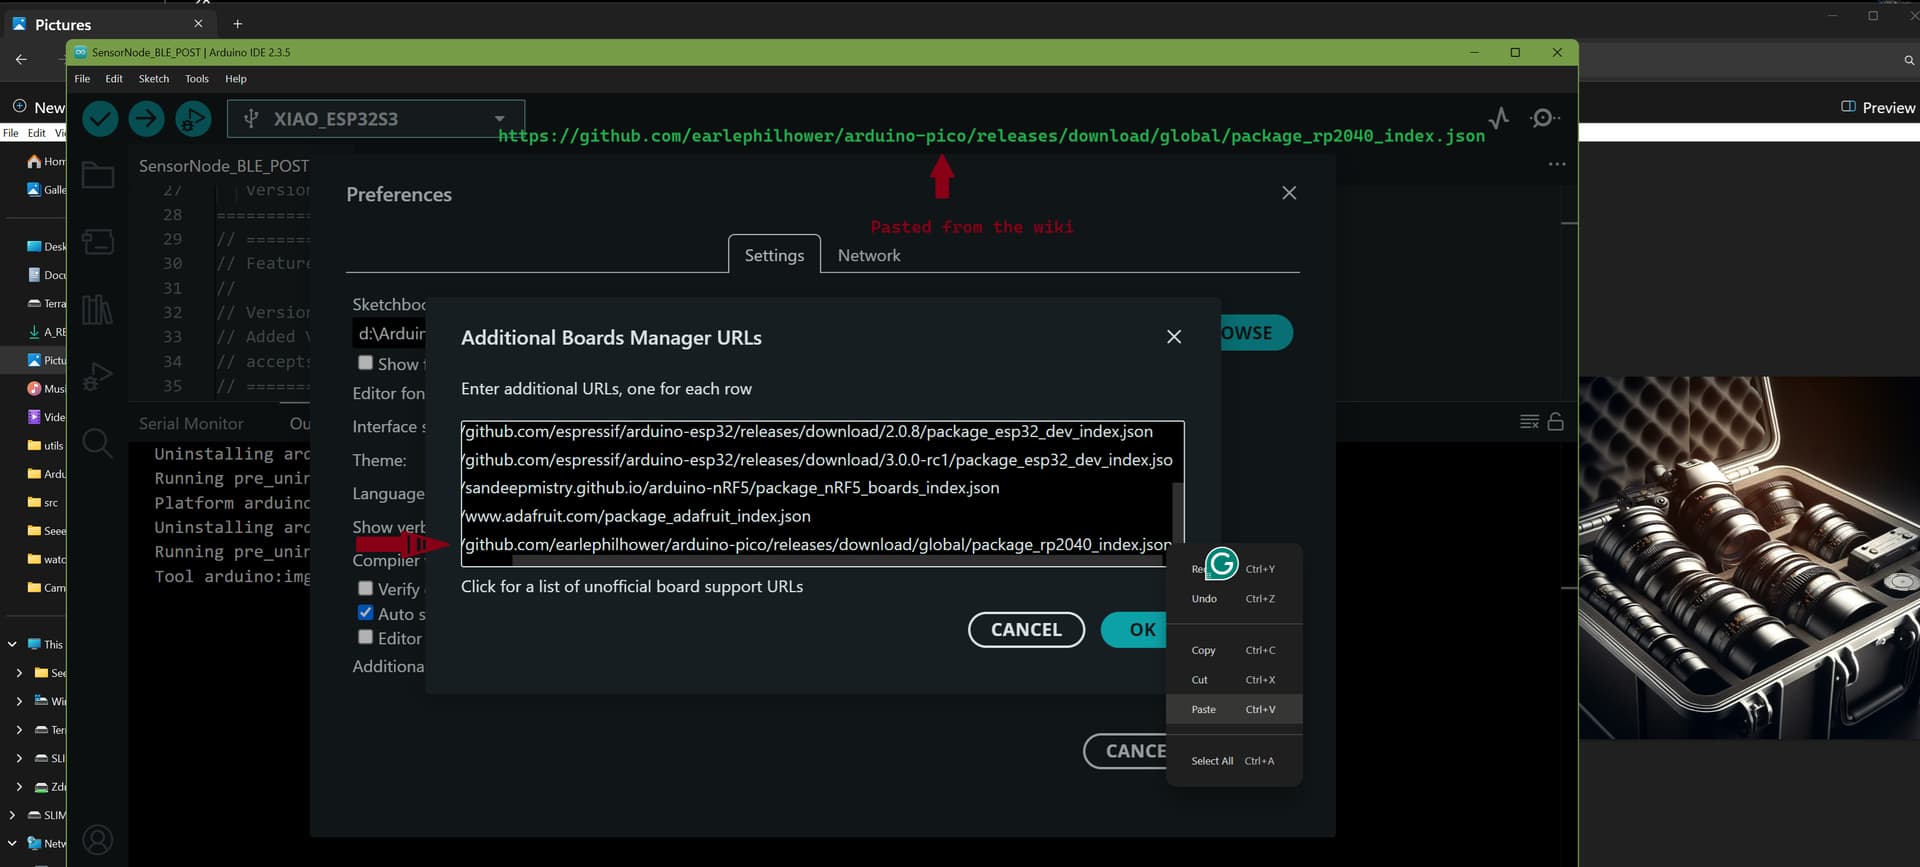The height and width of the screenshot is (867, 1920).
Task: Choose Paste from the context menu
Action: pyautogui.click(x=1204, y=709)
